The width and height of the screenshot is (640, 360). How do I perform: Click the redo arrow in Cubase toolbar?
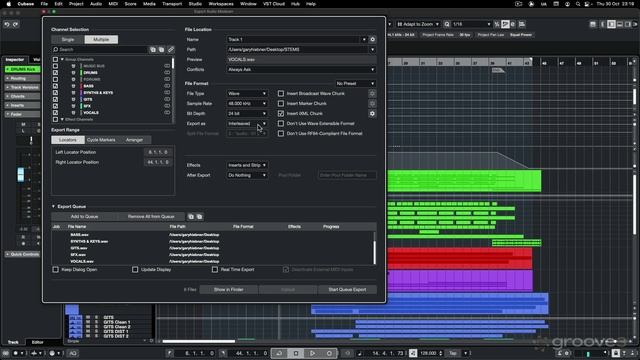16,24
